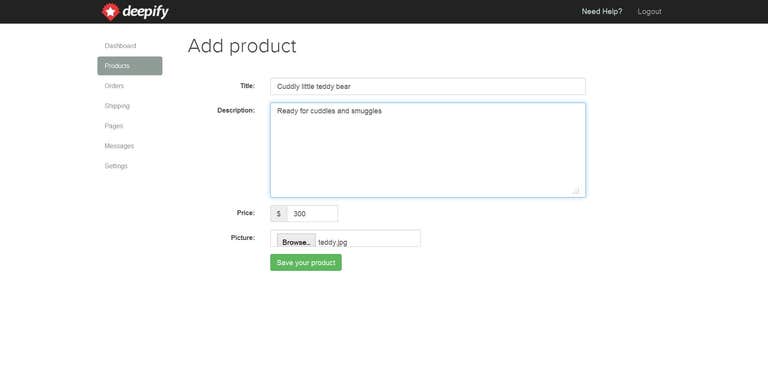
Task: Click the Picture: field label
Action: click(x=243, y=238)
